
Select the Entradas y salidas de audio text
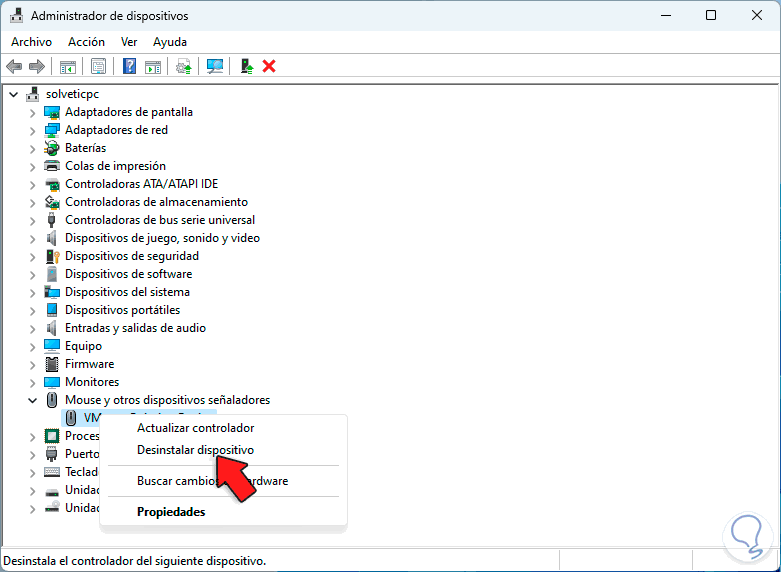135,328
